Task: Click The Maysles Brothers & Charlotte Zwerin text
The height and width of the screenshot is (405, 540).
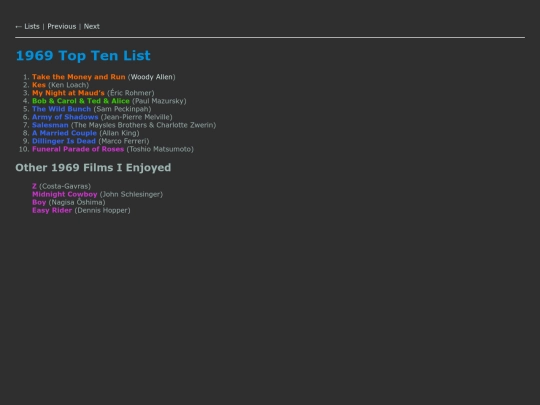Action: pyautogui.click(x=143, y=125)
